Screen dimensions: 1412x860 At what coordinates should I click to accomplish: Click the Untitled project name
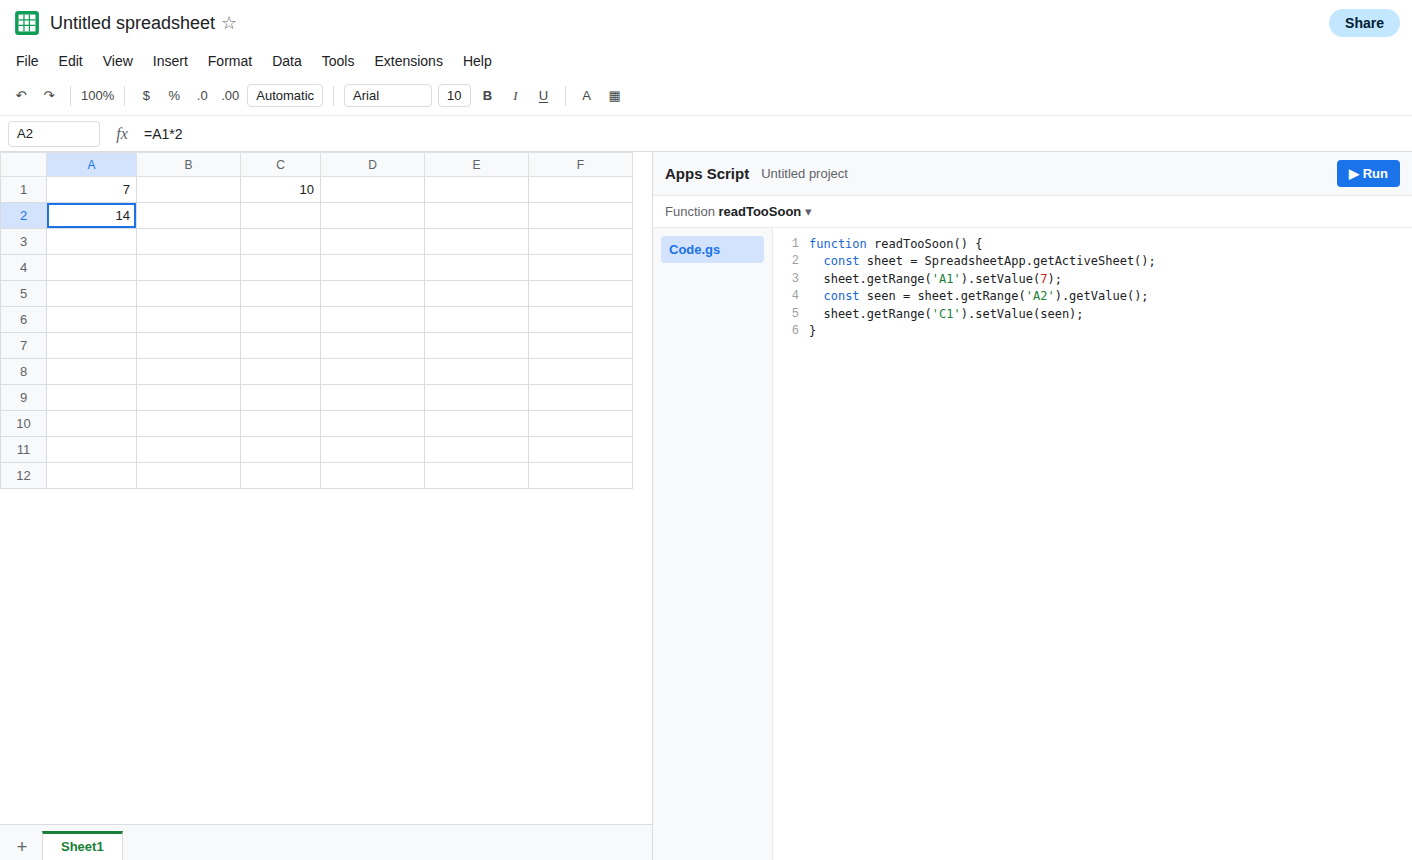pos(804,174)
